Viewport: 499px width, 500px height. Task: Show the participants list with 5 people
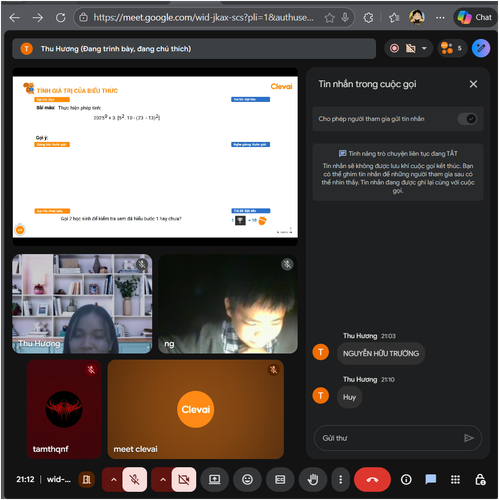click(452, 48)
